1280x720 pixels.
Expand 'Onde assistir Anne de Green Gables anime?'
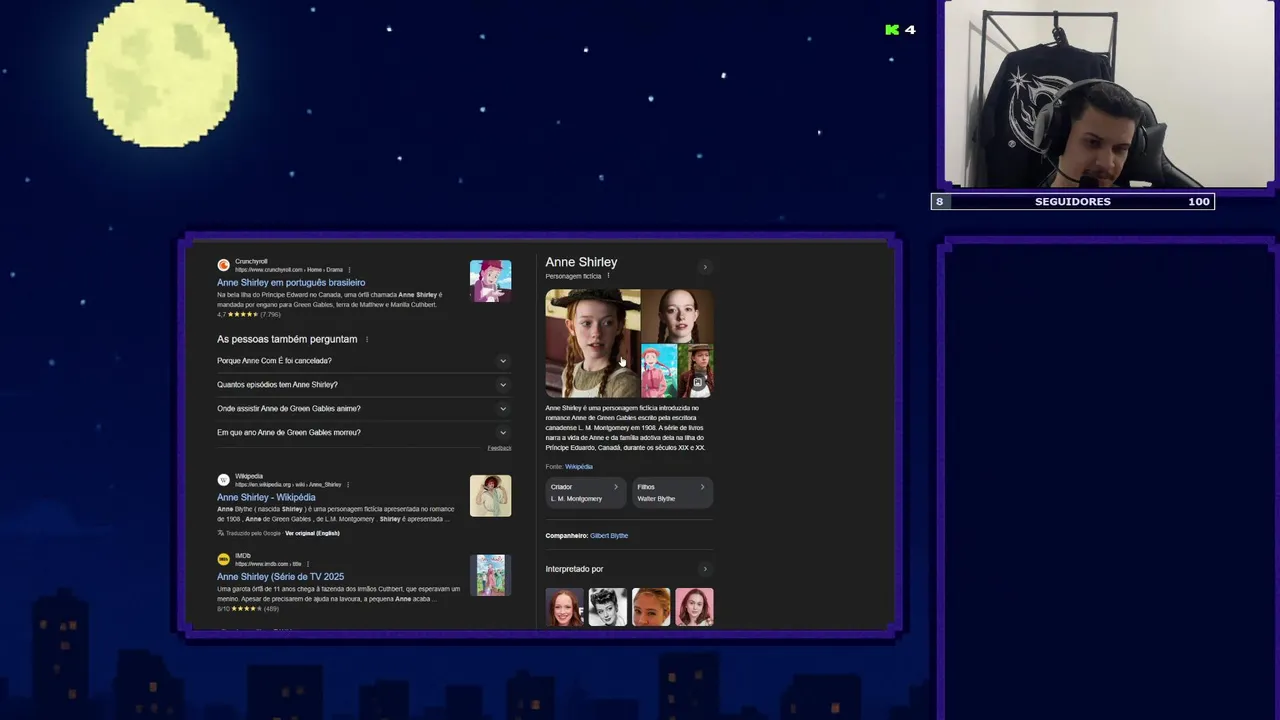[x=364, y=409]
